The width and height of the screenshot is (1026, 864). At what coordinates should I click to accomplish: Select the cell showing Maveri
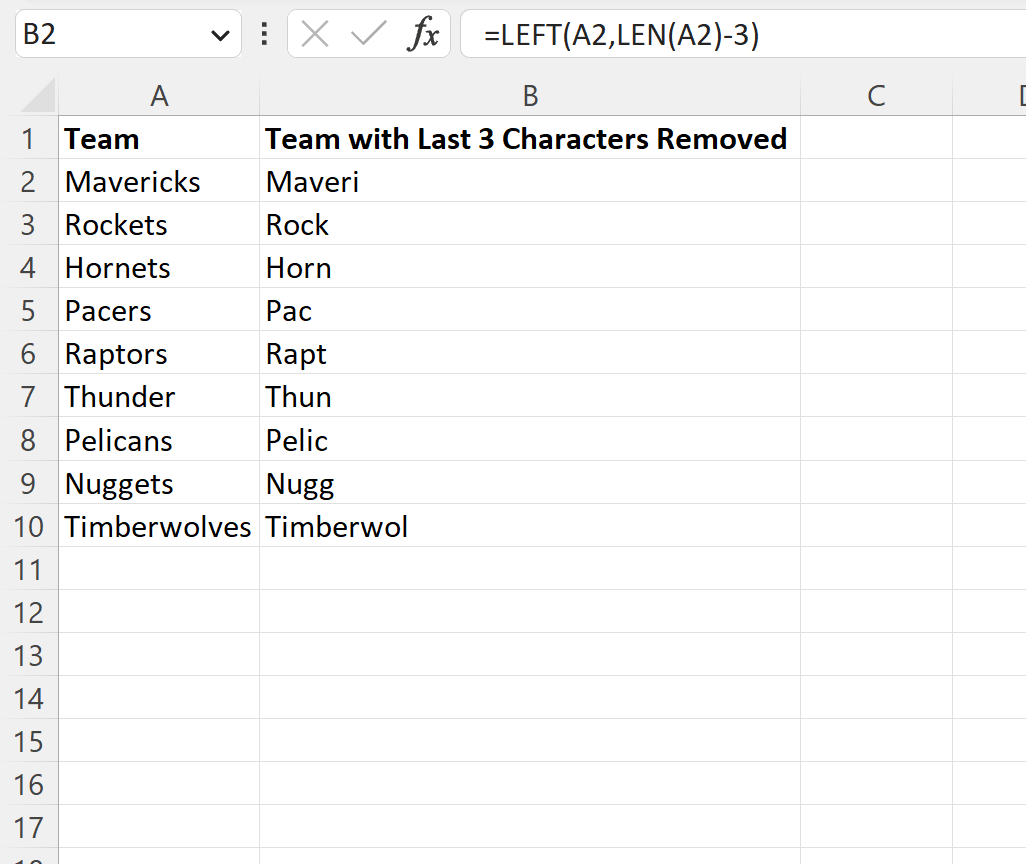(x=530, y=182)
